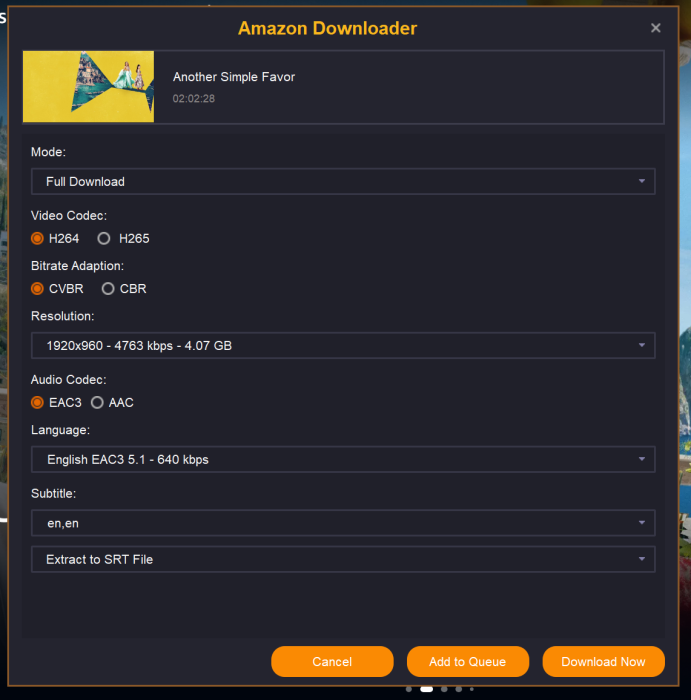Click the Another Simple Favor title text
691x700 pixels.
pyautogui.click(x=234, y=77)
